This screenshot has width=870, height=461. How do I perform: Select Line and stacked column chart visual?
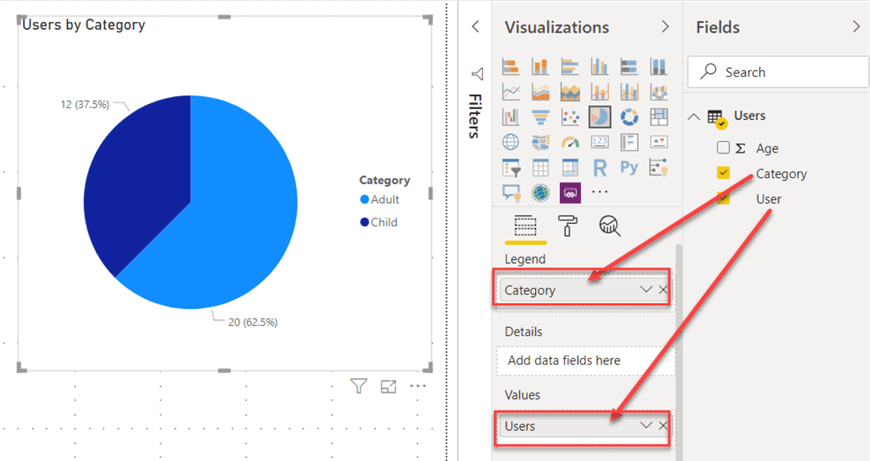[599, 92]
